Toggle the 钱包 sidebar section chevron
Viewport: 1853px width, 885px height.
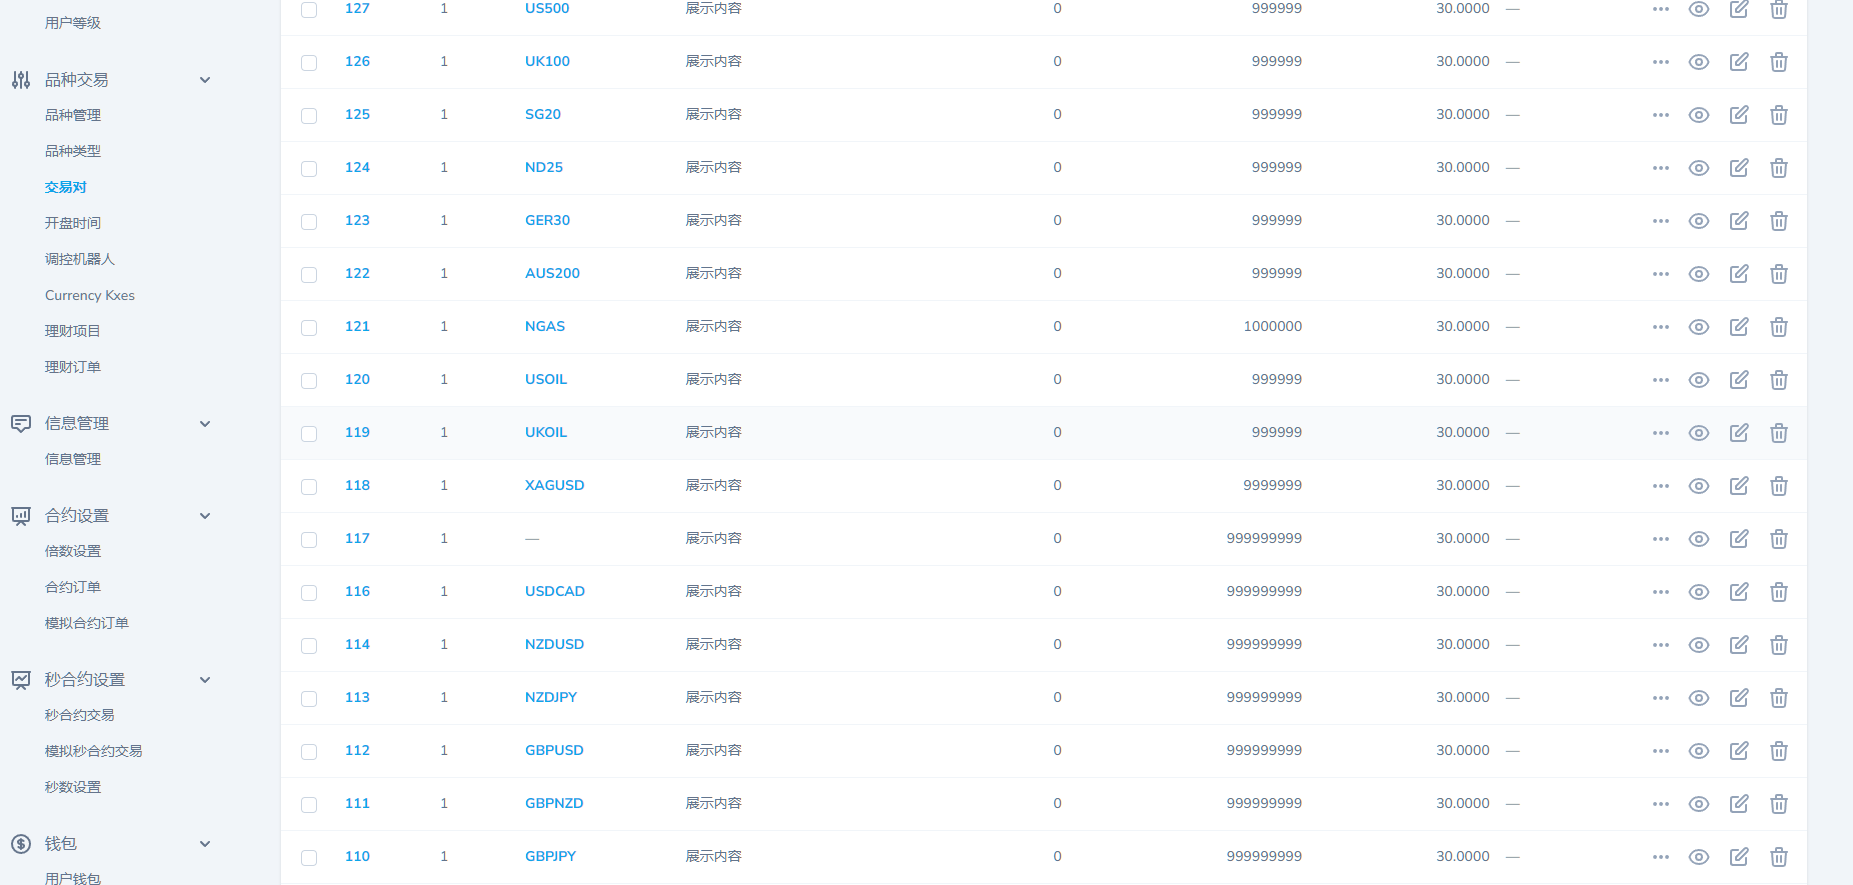coord(205,844)
